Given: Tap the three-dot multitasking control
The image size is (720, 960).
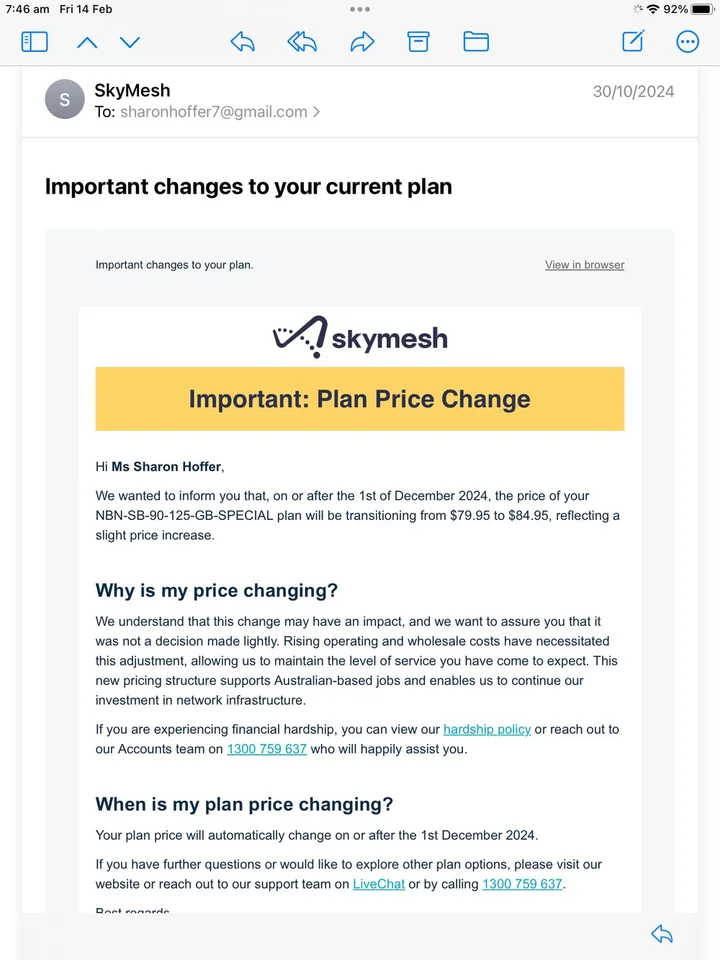Looking at the screenshot, I should 360,9.
